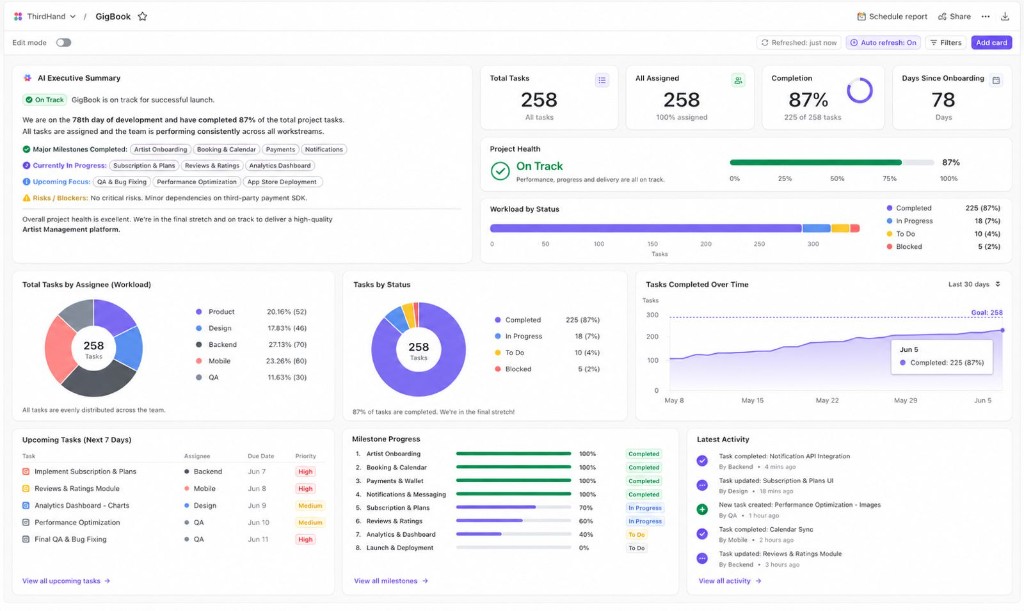
Task: Click the Add card button
Action: tap(991, 42)
